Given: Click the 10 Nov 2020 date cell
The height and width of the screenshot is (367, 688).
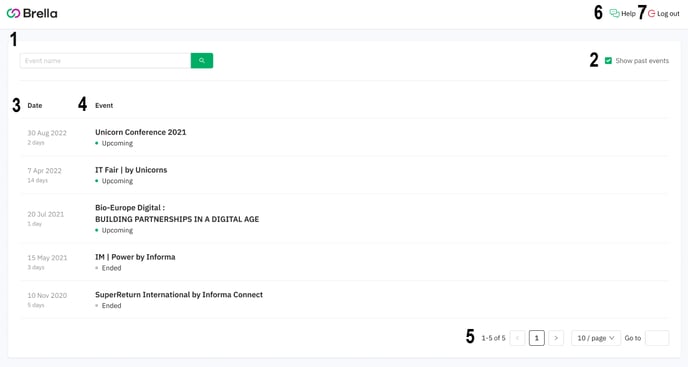Looking at the screenshot, I should (47, 295).
